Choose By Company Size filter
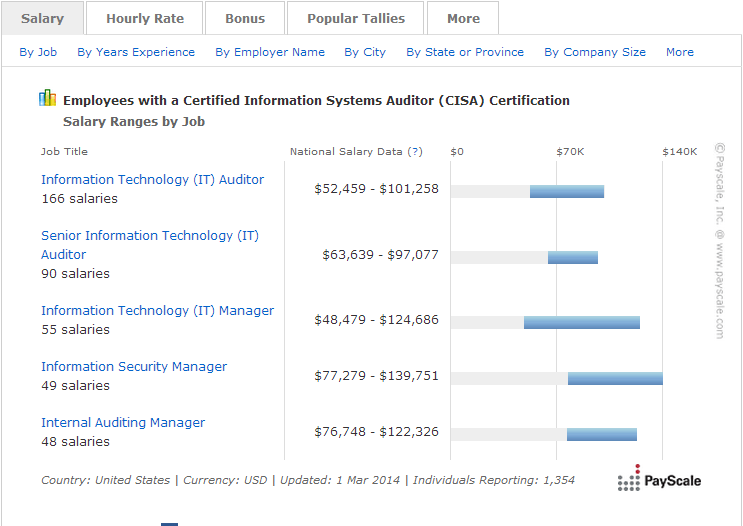Viewport: 743px width, 526px height. 595,52
